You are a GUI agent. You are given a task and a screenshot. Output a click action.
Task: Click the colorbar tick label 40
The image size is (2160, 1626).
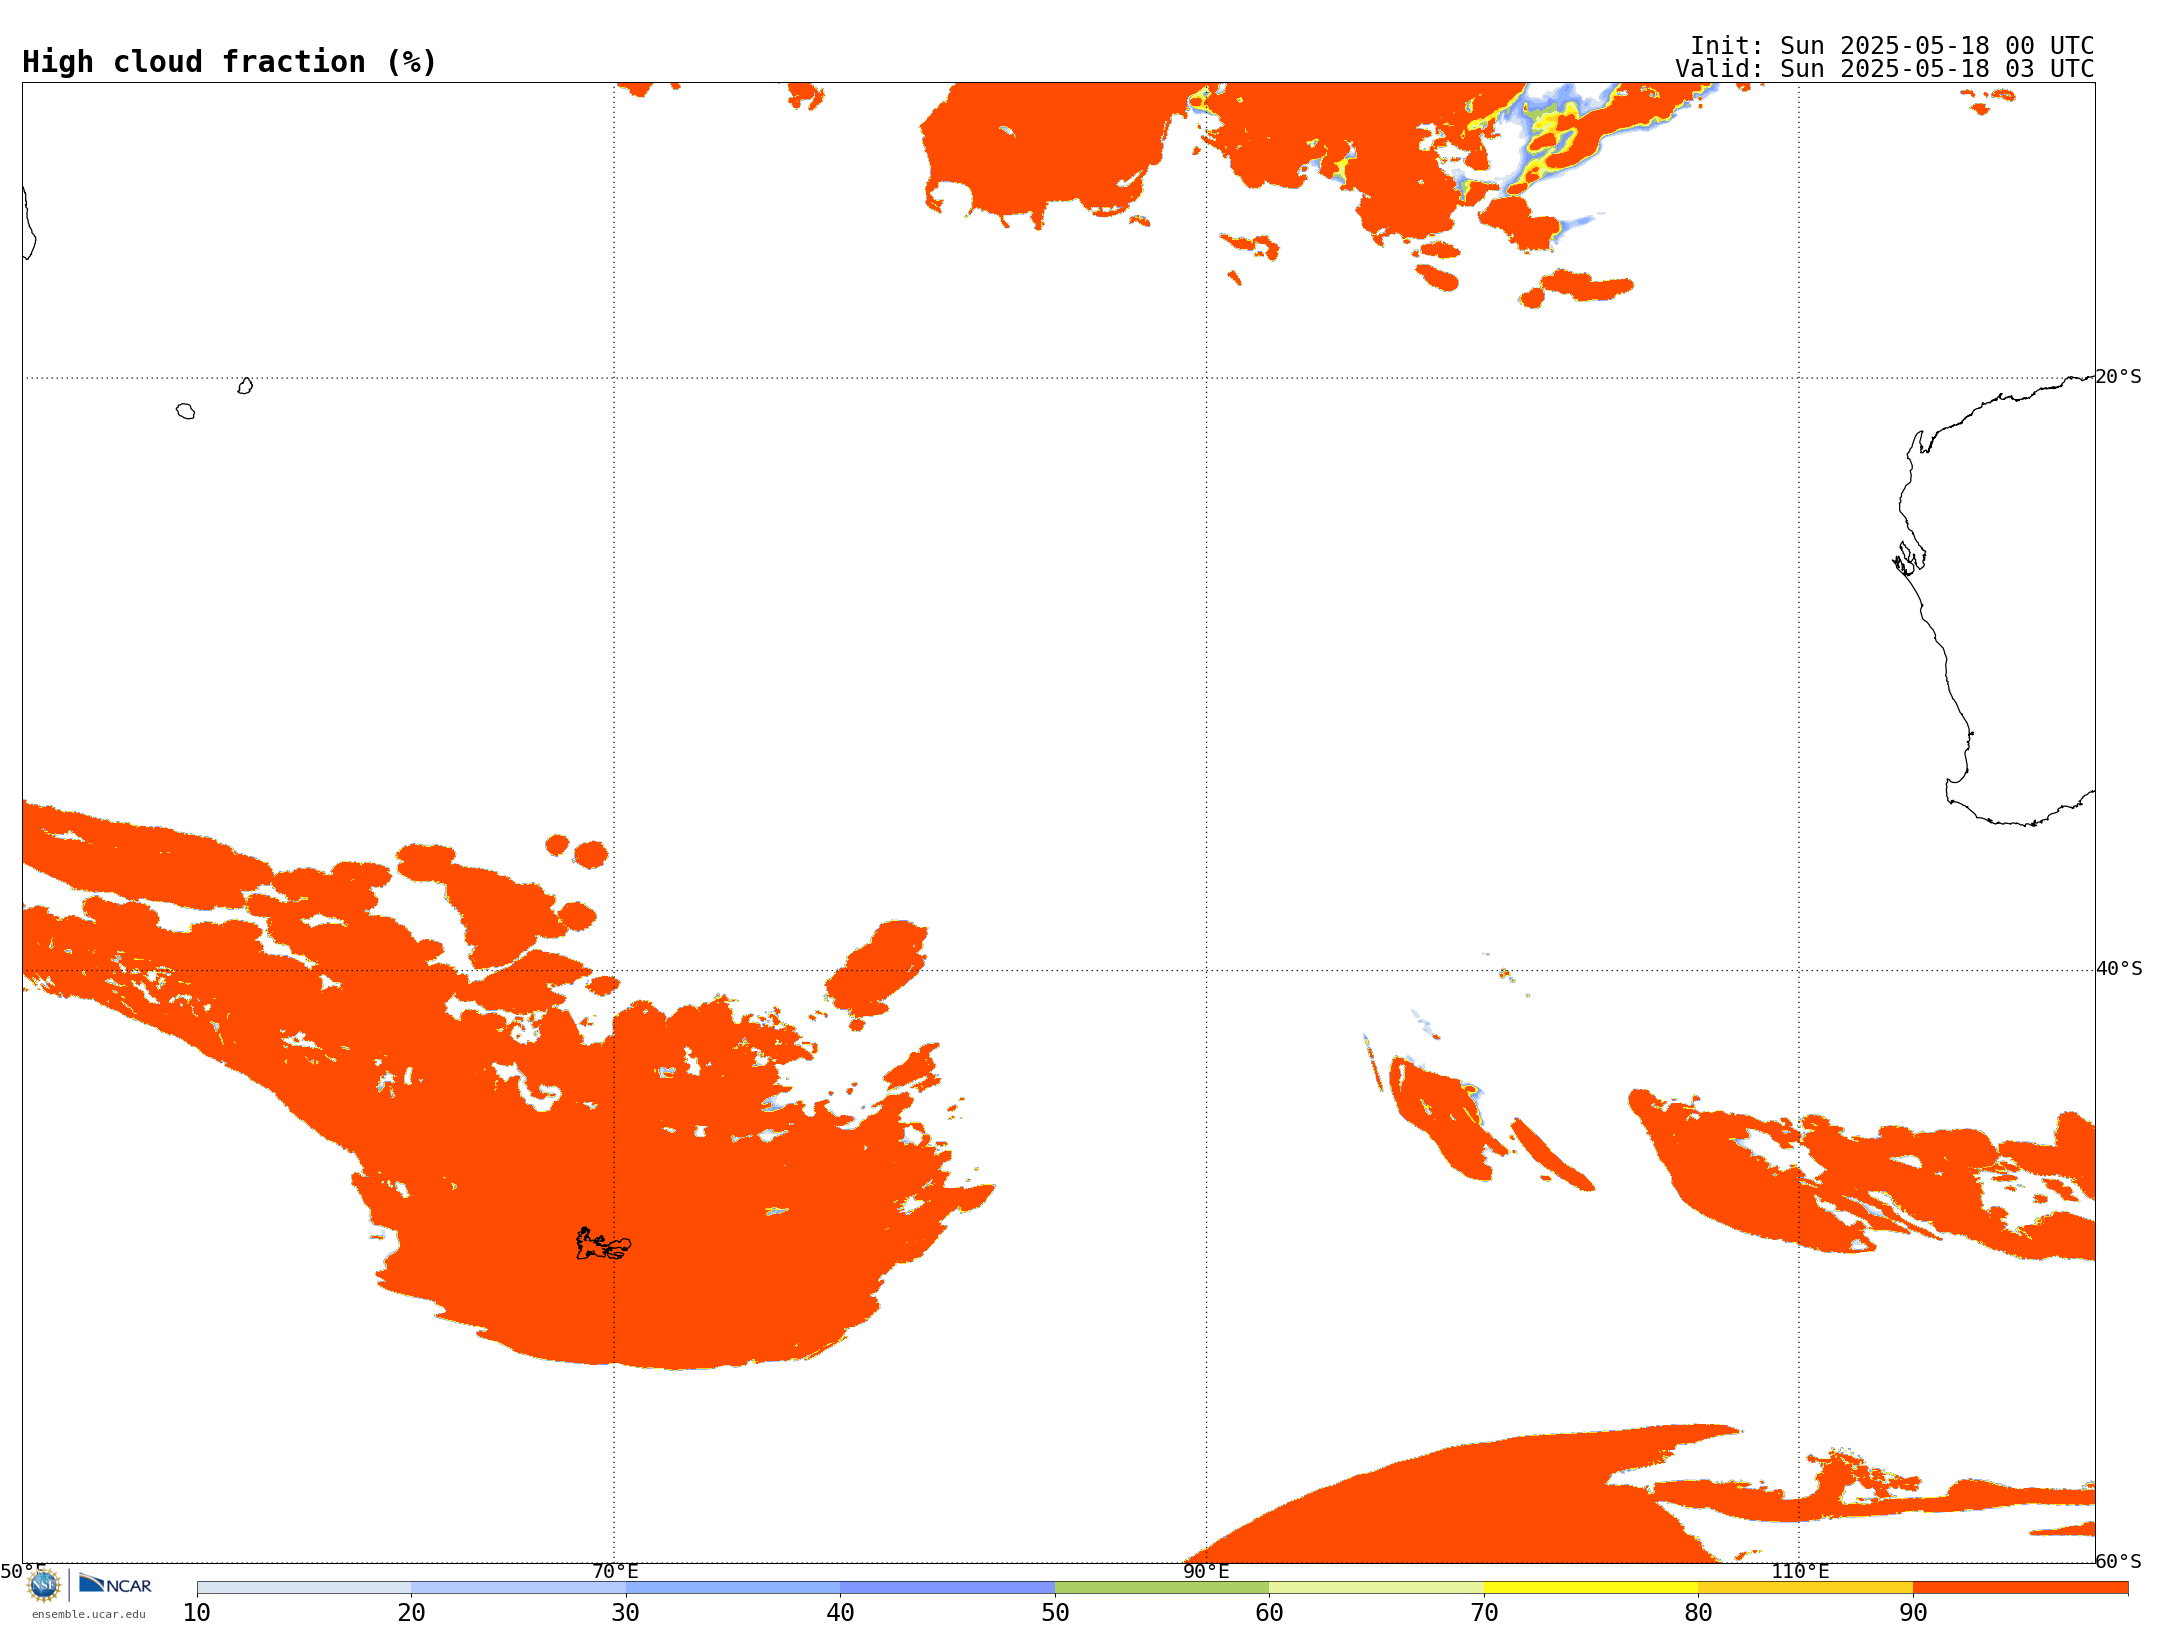(840, 1613)
